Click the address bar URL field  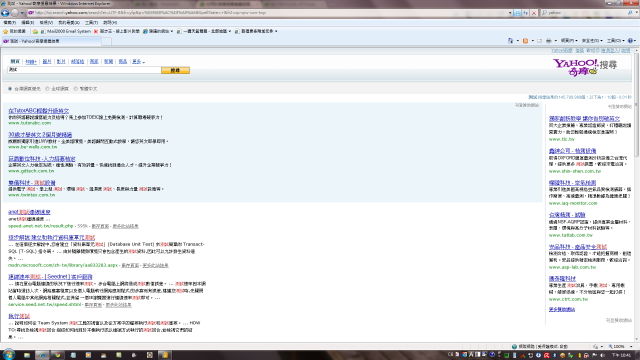tap(267, 13)
